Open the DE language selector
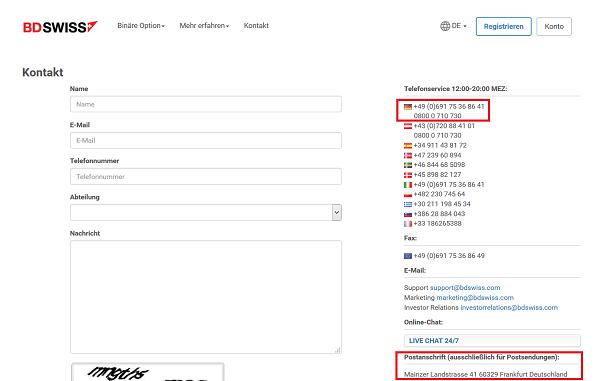600x381 pixels. (x=459, y=26)
